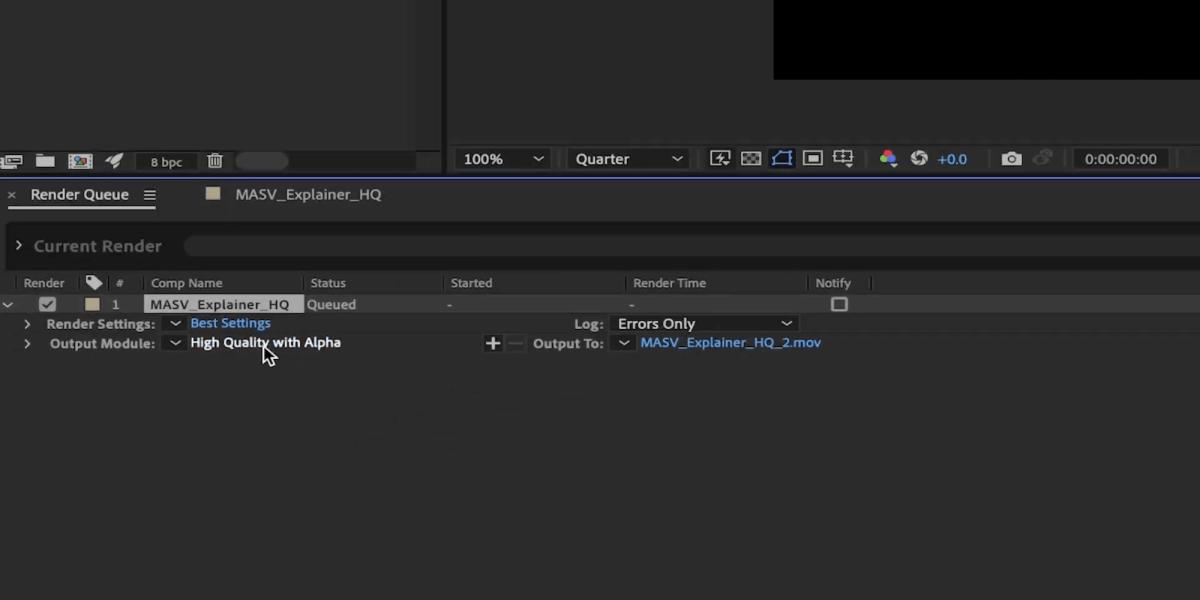The image size is (1200, 600).
Task: Click the MASV_Explainer_HQ_2.mov output file link
Action: (730, 343)
